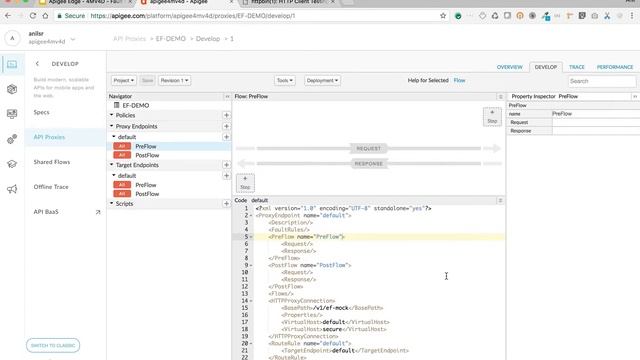The image size is (640, 360).
Task: Collapse the Policies section
Action: (x=111, y=115)
